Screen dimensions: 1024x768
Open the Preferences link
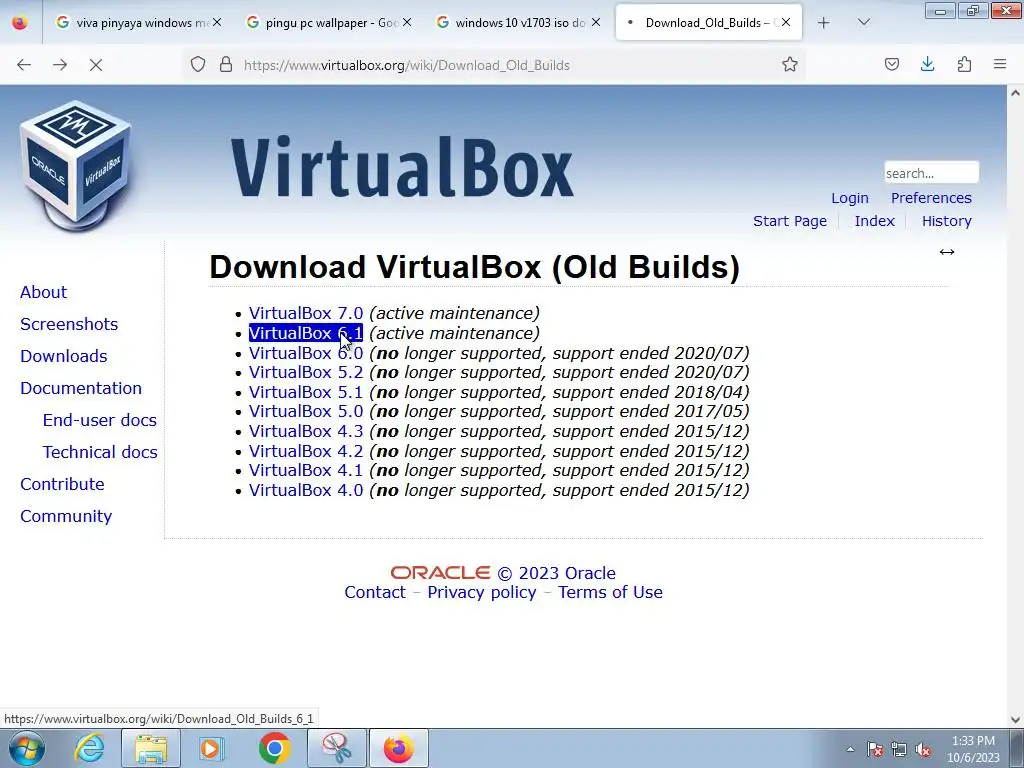931,198
